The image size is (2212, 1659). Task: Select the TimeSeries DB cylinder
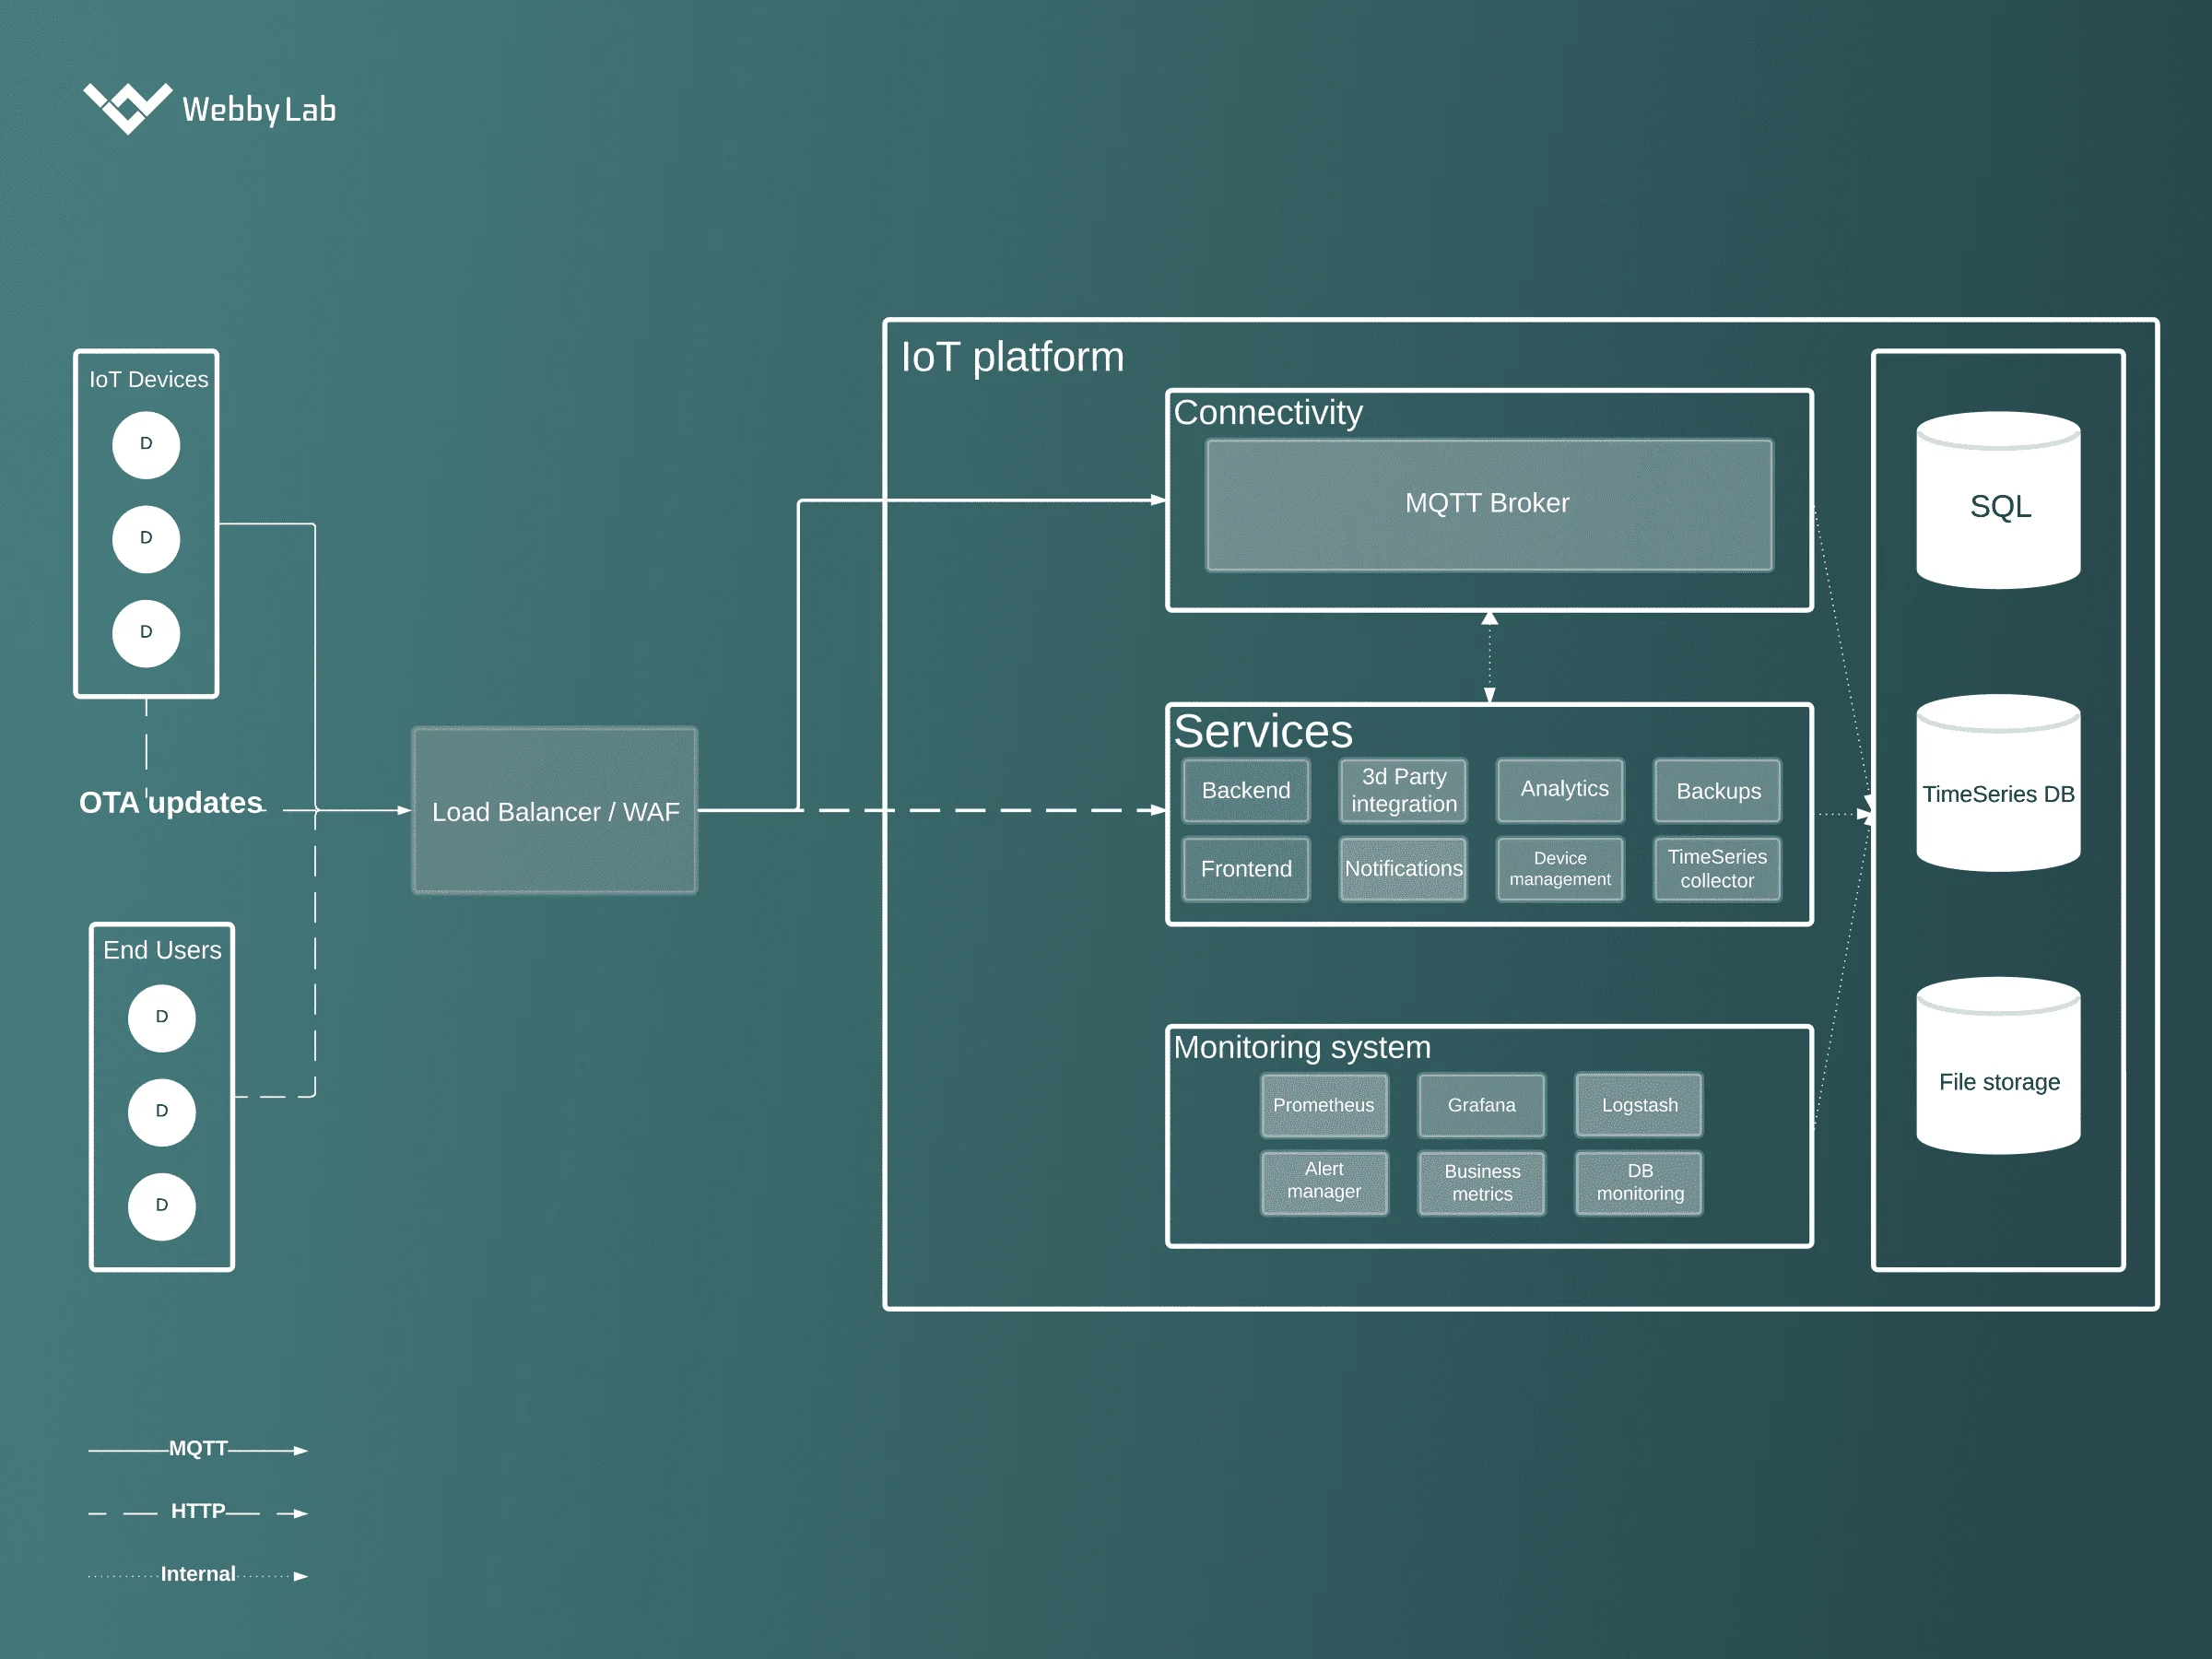(x=1998, y=783)
